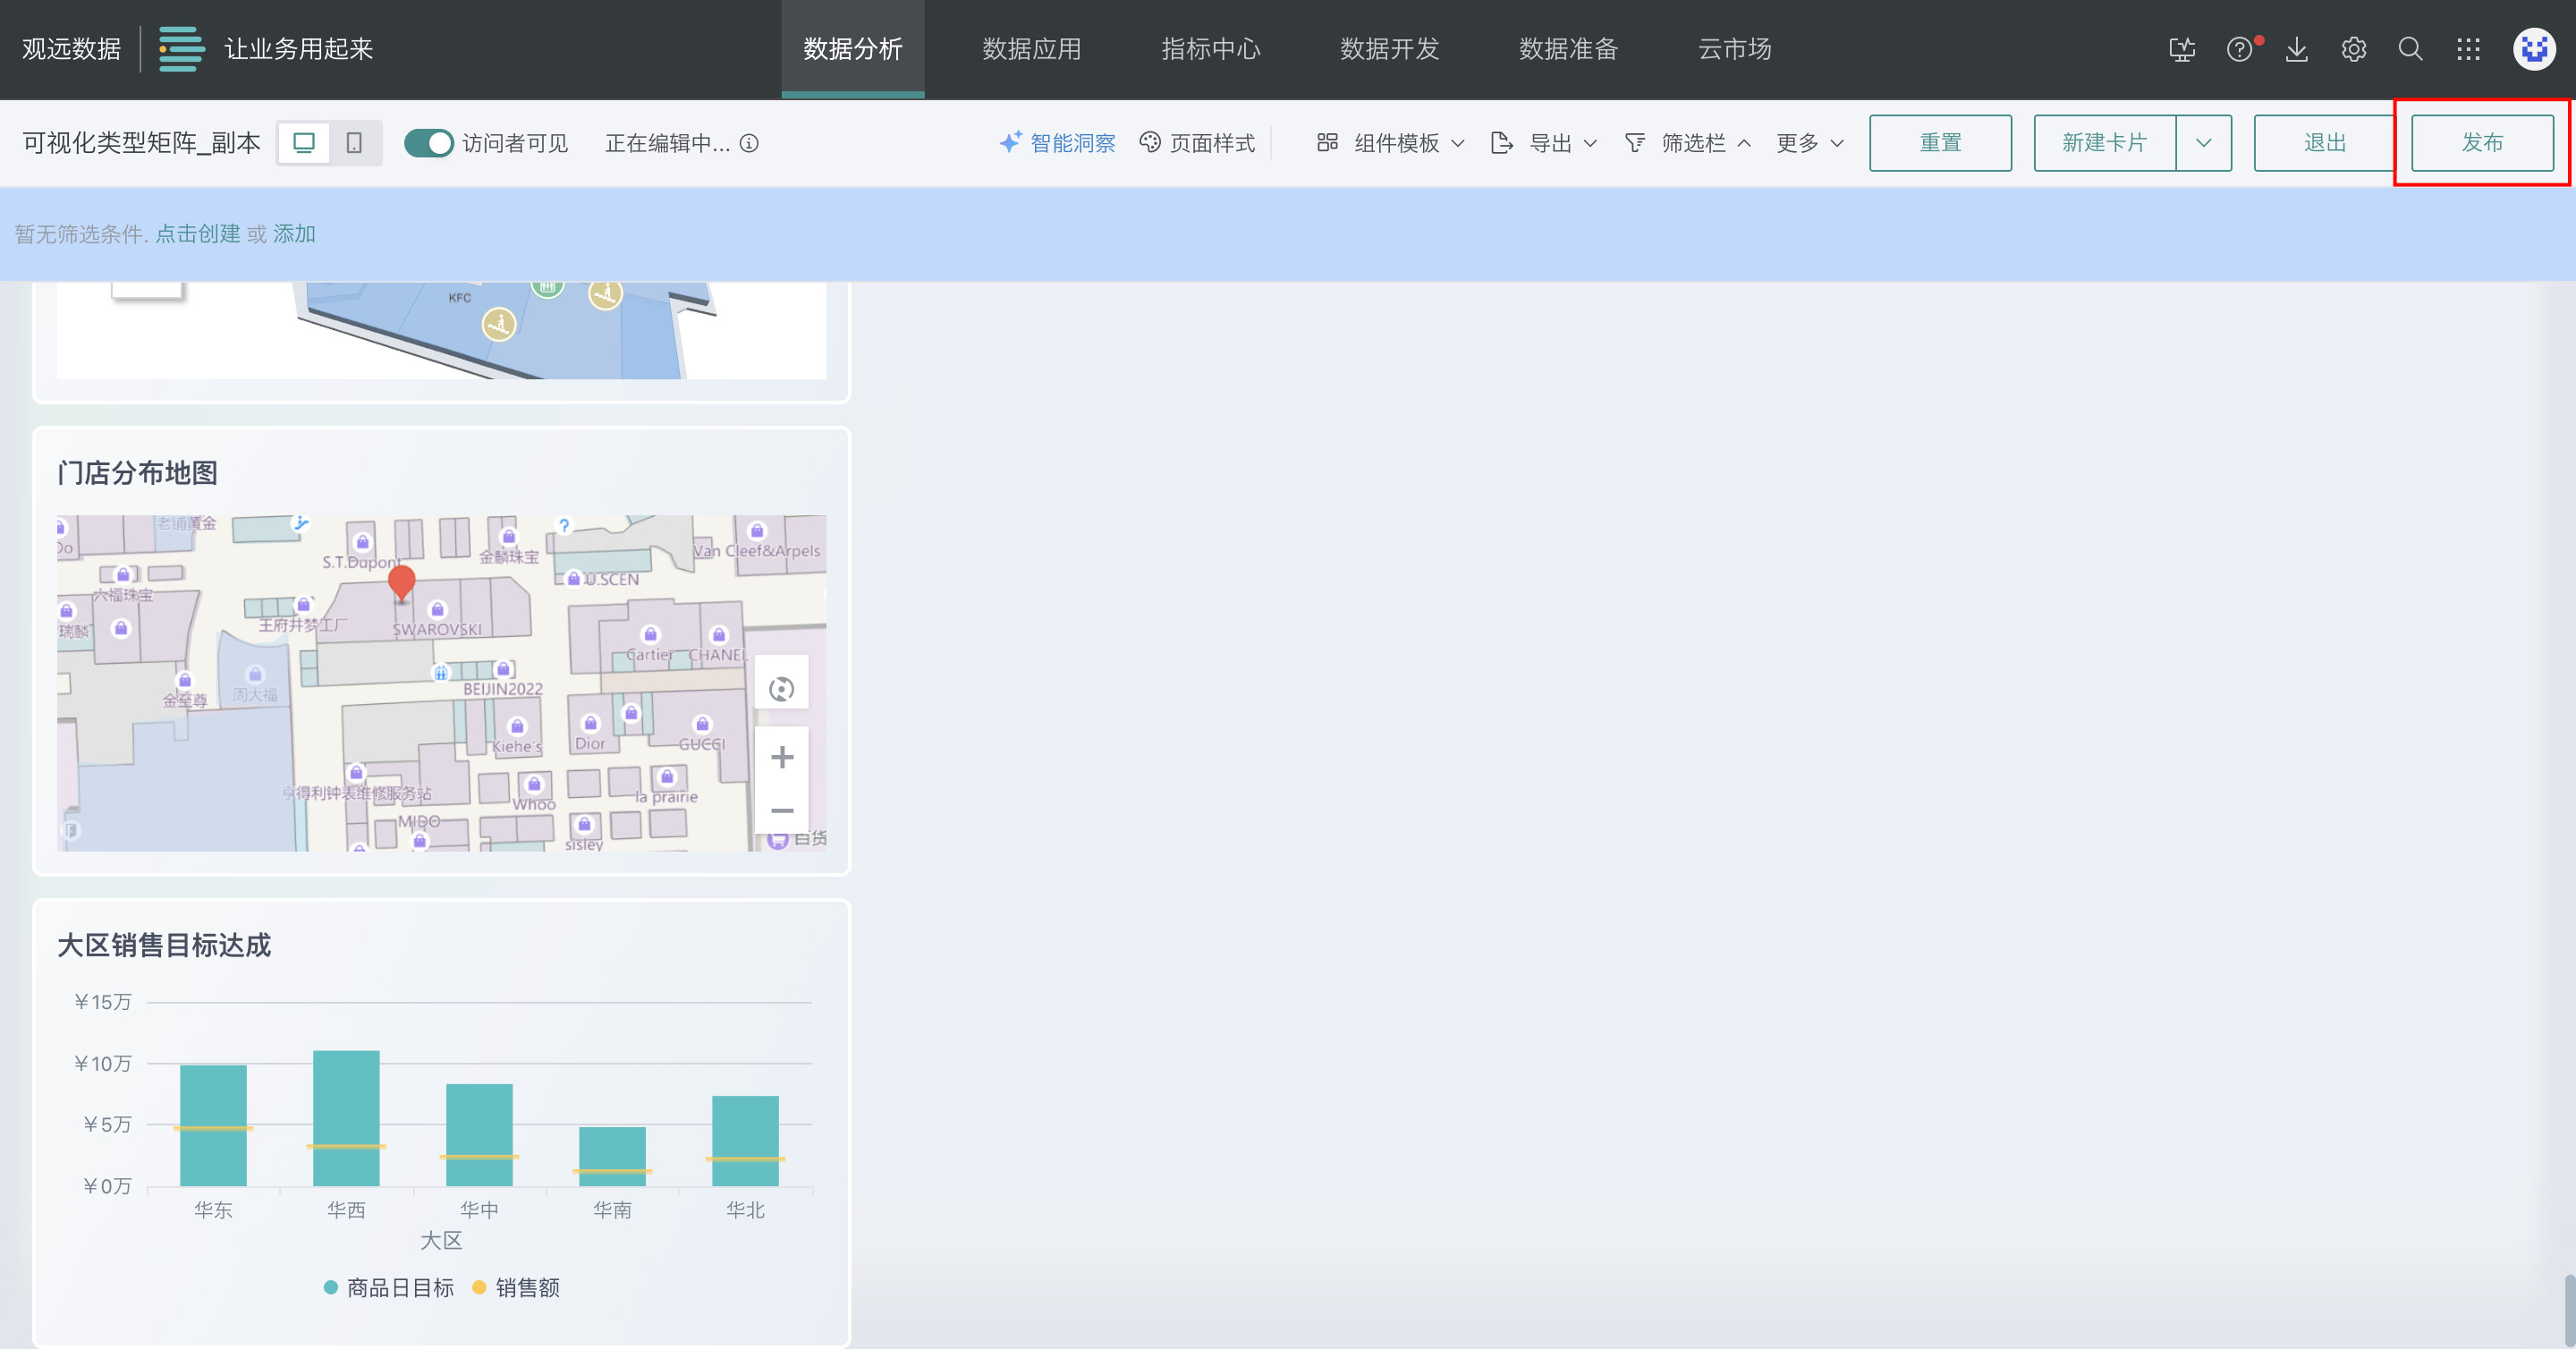Viewport: 2576px width, 1349px height.
Task: Open the help question mark icon
Action: tap(2239, 49)
